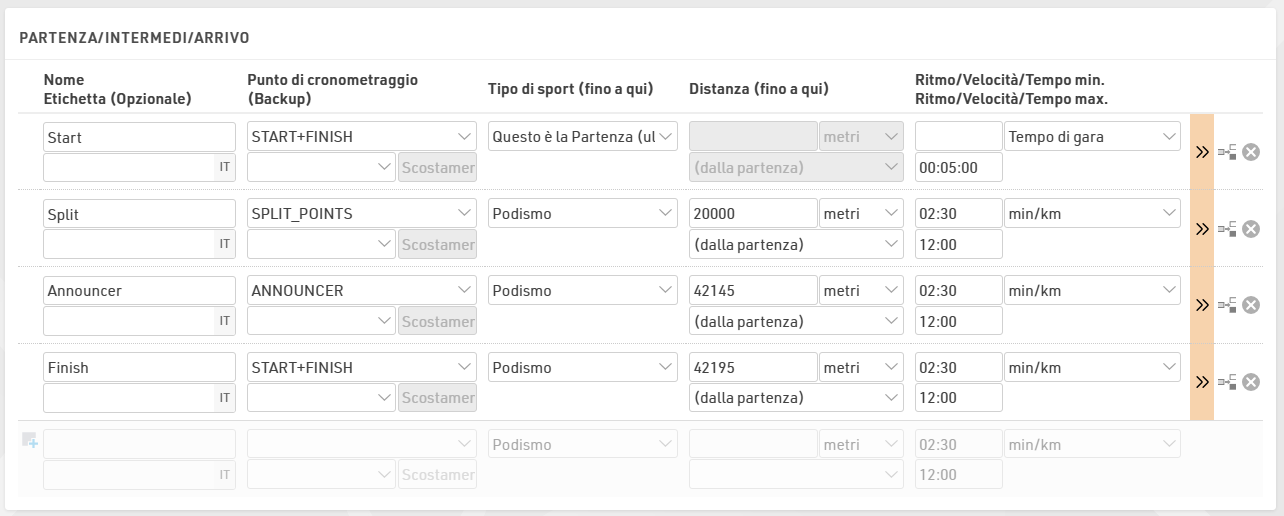Image resolution: width=1284 pixels, height=516 pixels.
Task: Click the hierarchy icon in the Split row
Action: click(1227, 229)
